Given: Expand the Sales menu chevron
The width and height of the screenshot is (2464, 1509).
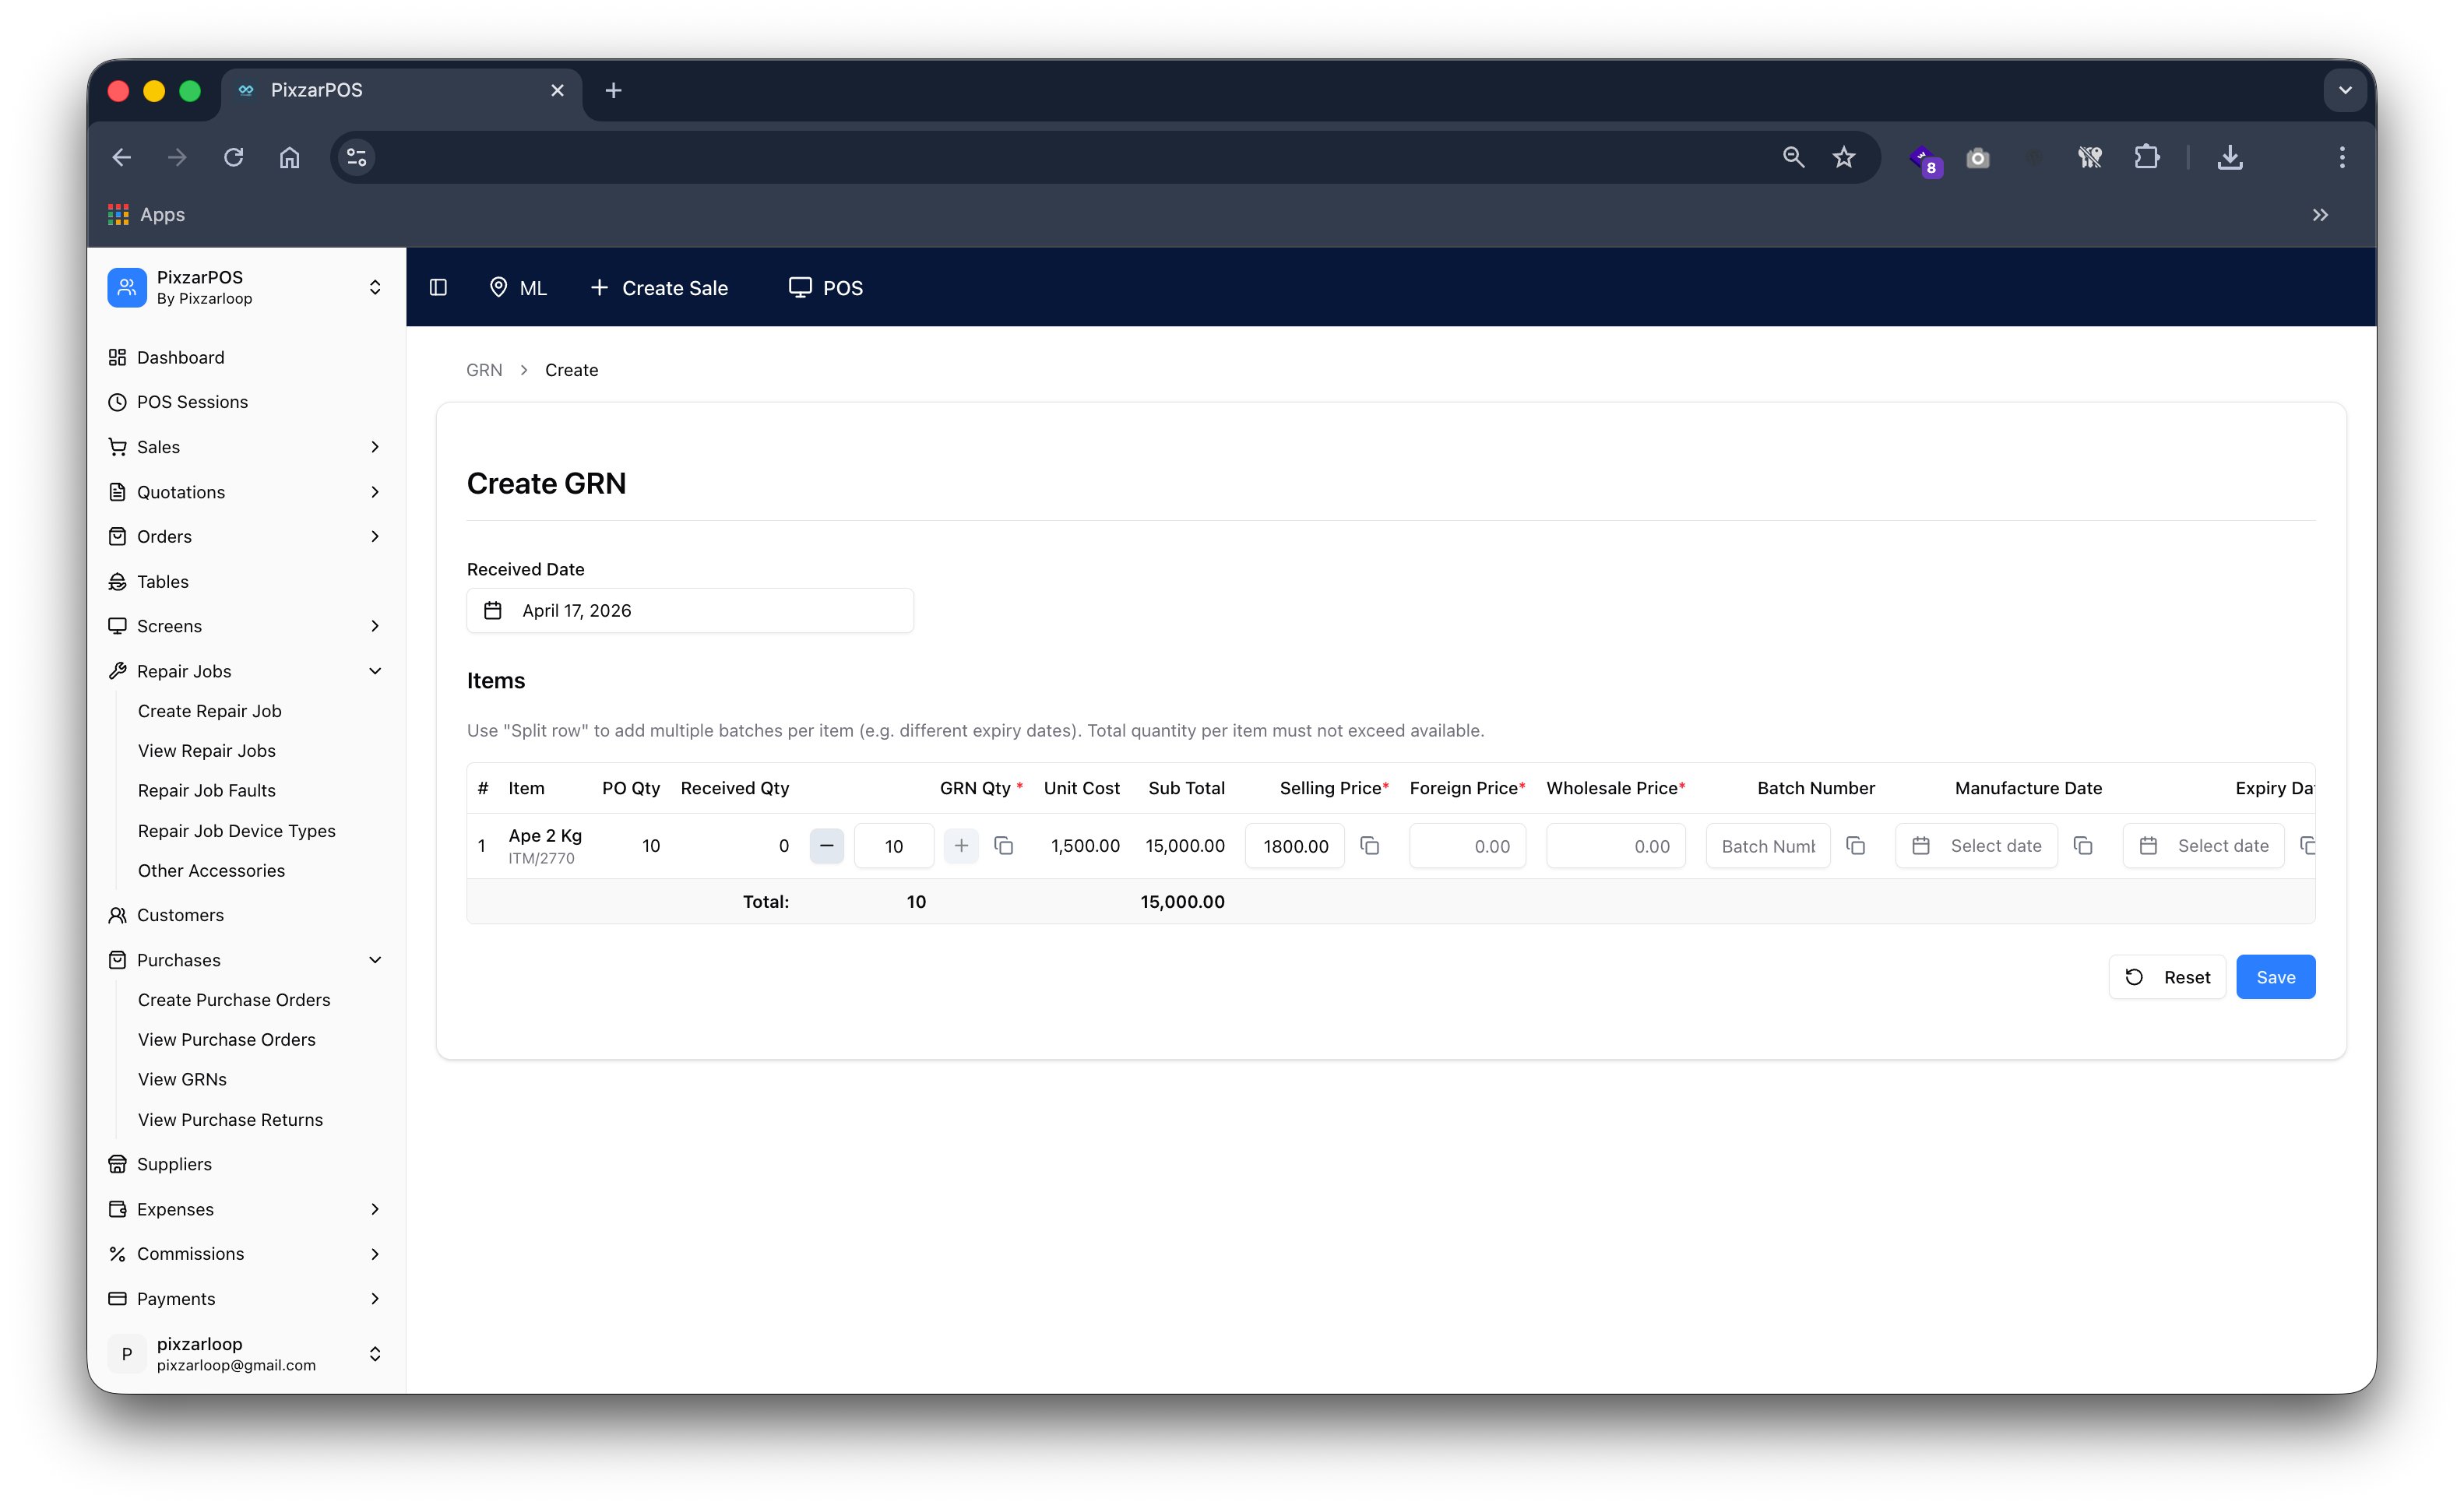Looking at the screenshot, I should click(375, 446).
